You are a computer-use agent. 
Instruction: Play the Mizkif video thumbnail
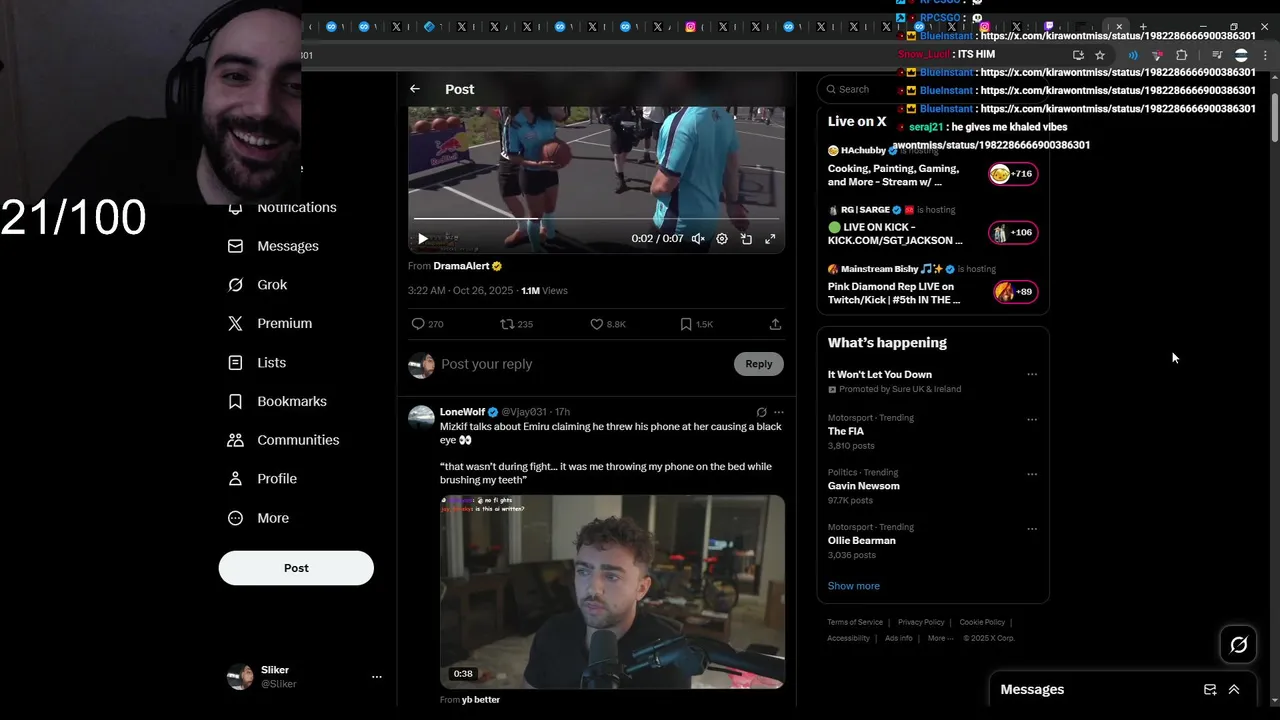612,591
